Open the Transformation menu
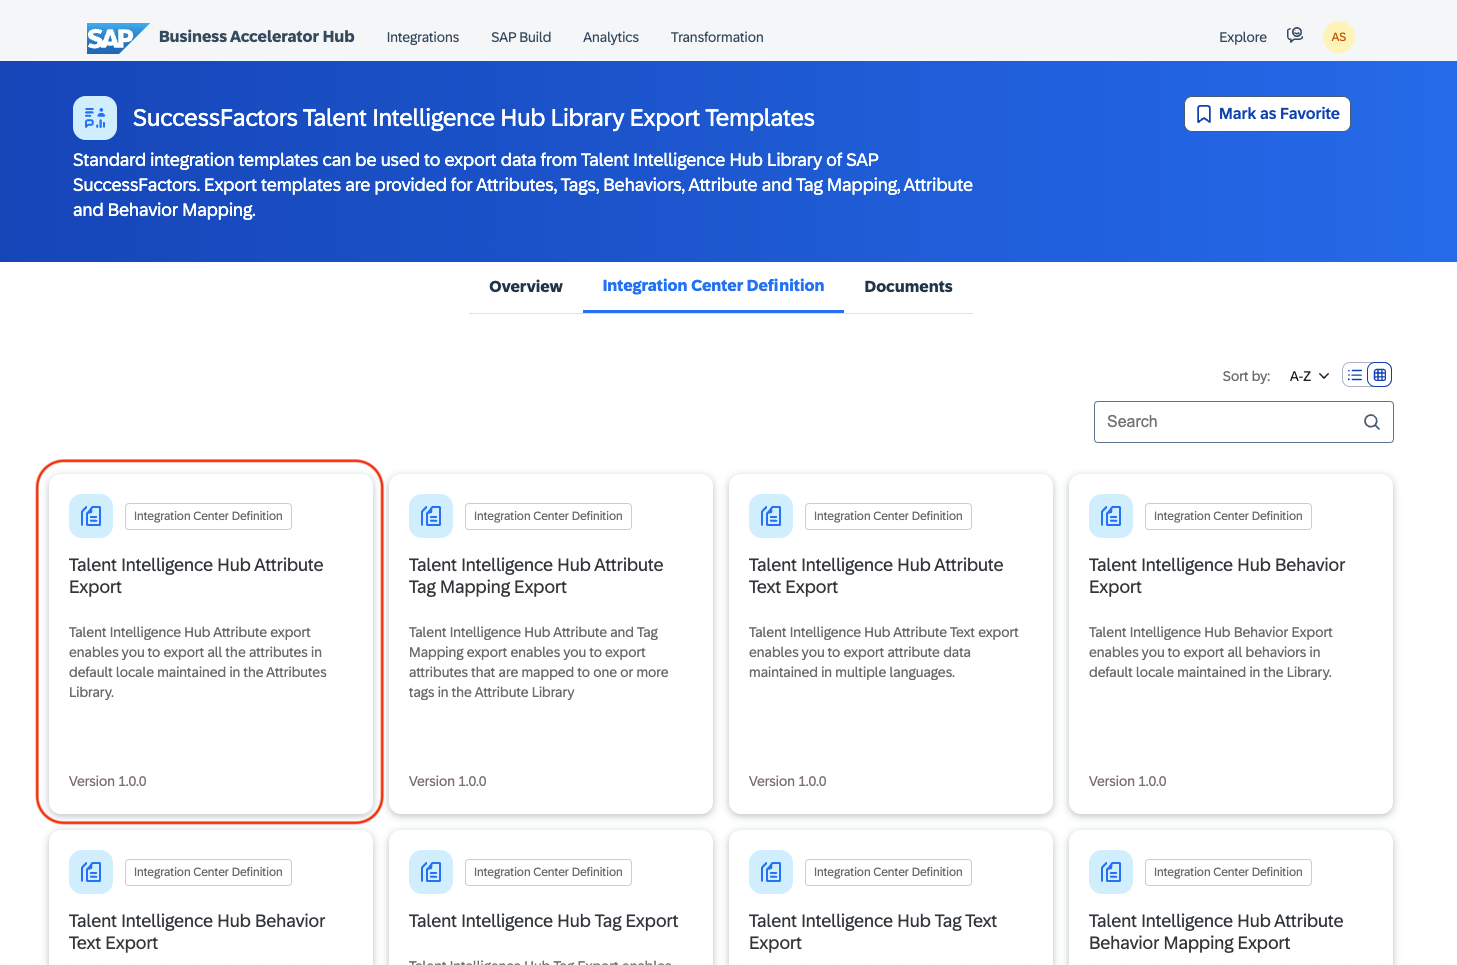 [x=717, y=37]
